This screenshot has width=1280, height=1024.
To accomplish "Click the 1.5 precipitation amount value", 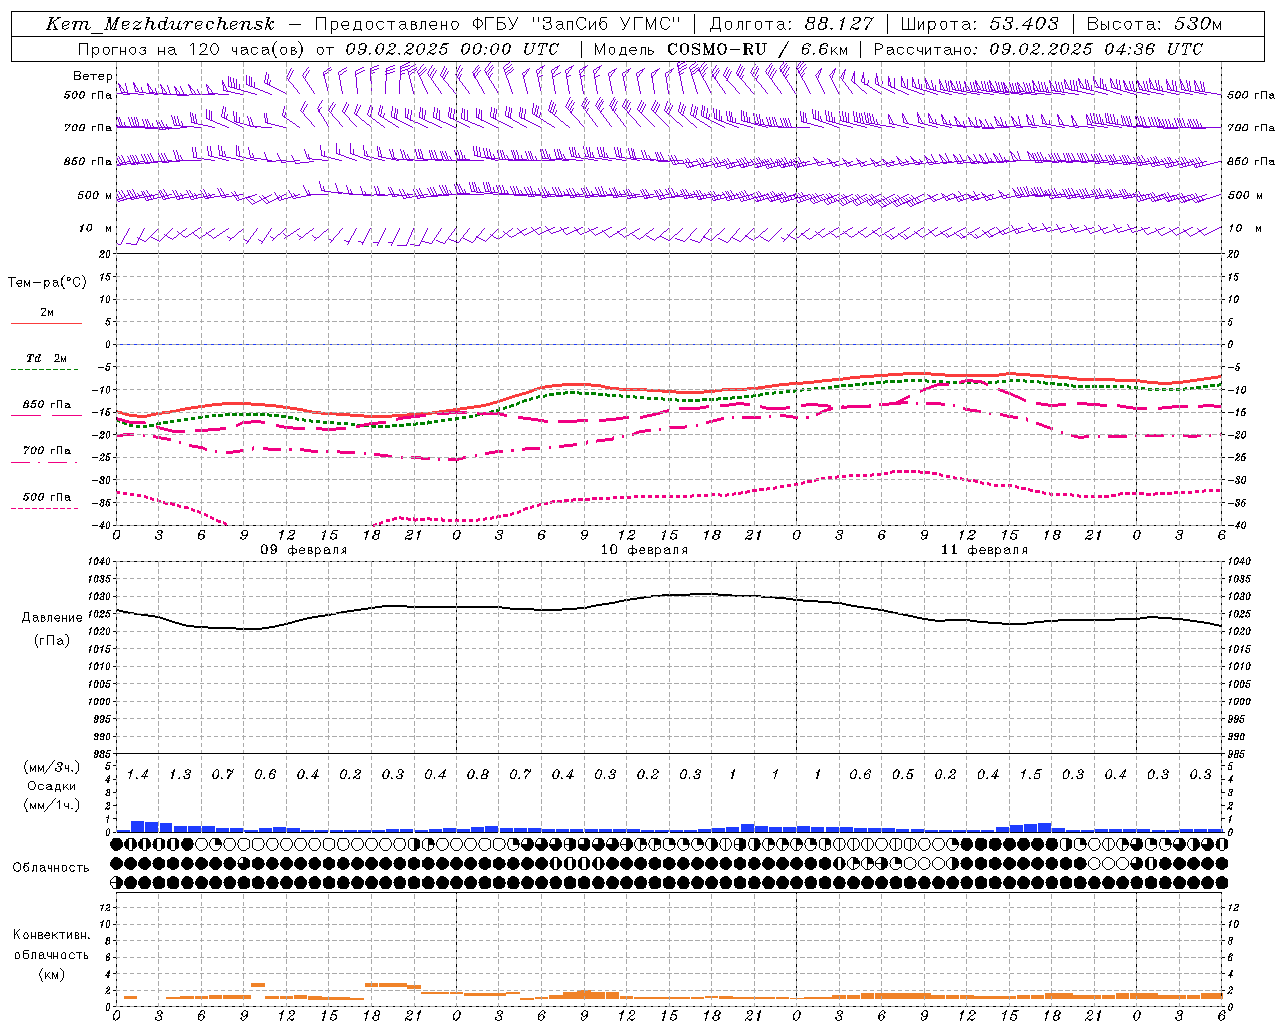I will point(1030,775).
